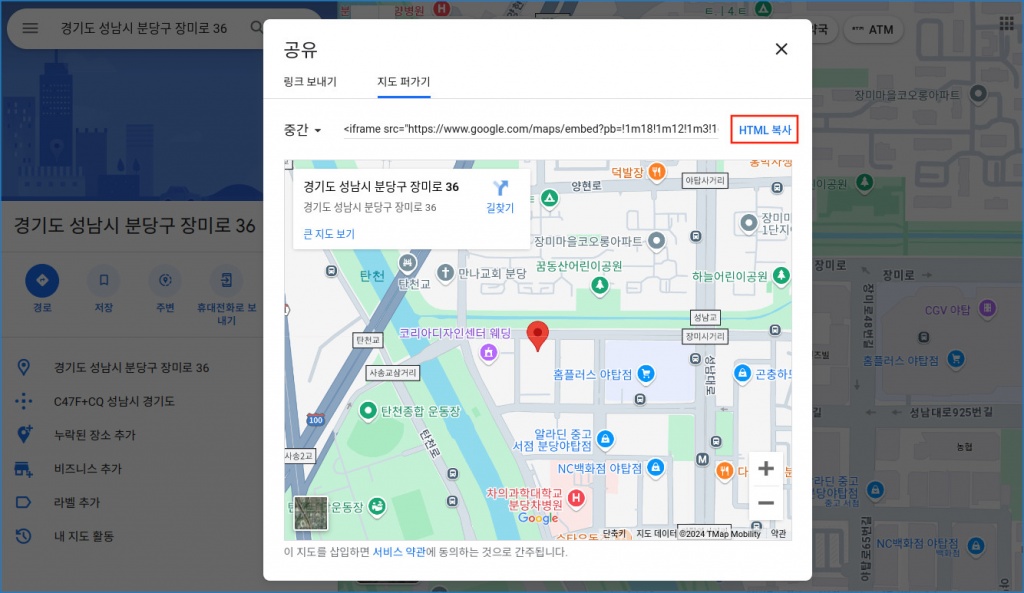
Task: Zoom out with the minus button
Action: click(x=766, y=502)
